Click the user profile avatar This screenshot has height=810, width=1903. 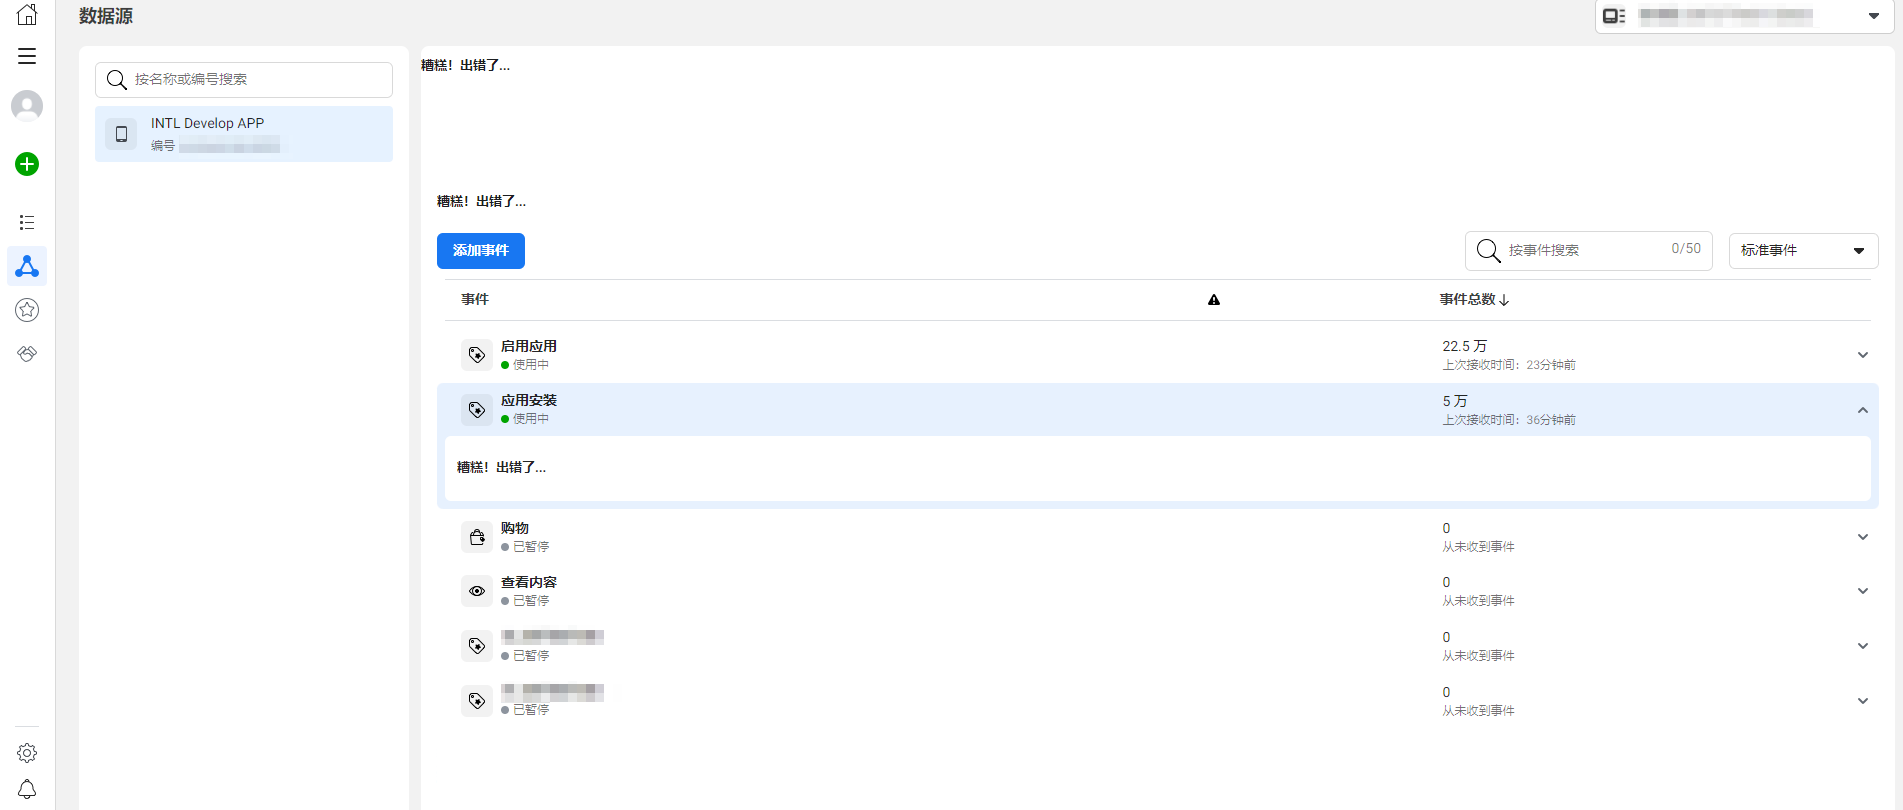click(27, 105)
